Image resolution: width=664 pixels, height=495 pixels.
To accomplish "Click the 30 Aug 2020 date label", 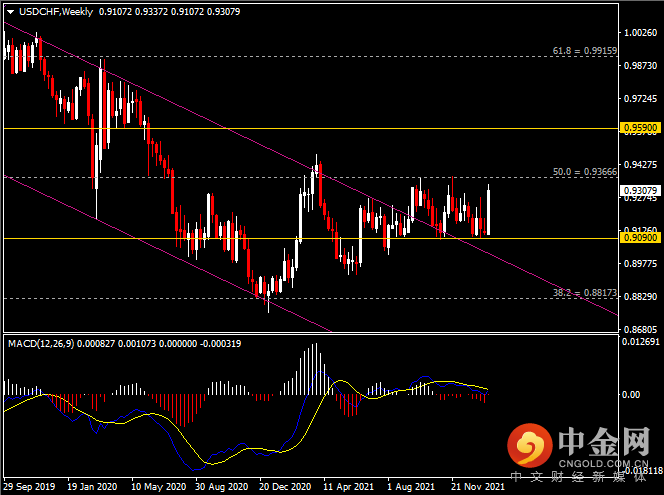I will (x=221, y=487).
